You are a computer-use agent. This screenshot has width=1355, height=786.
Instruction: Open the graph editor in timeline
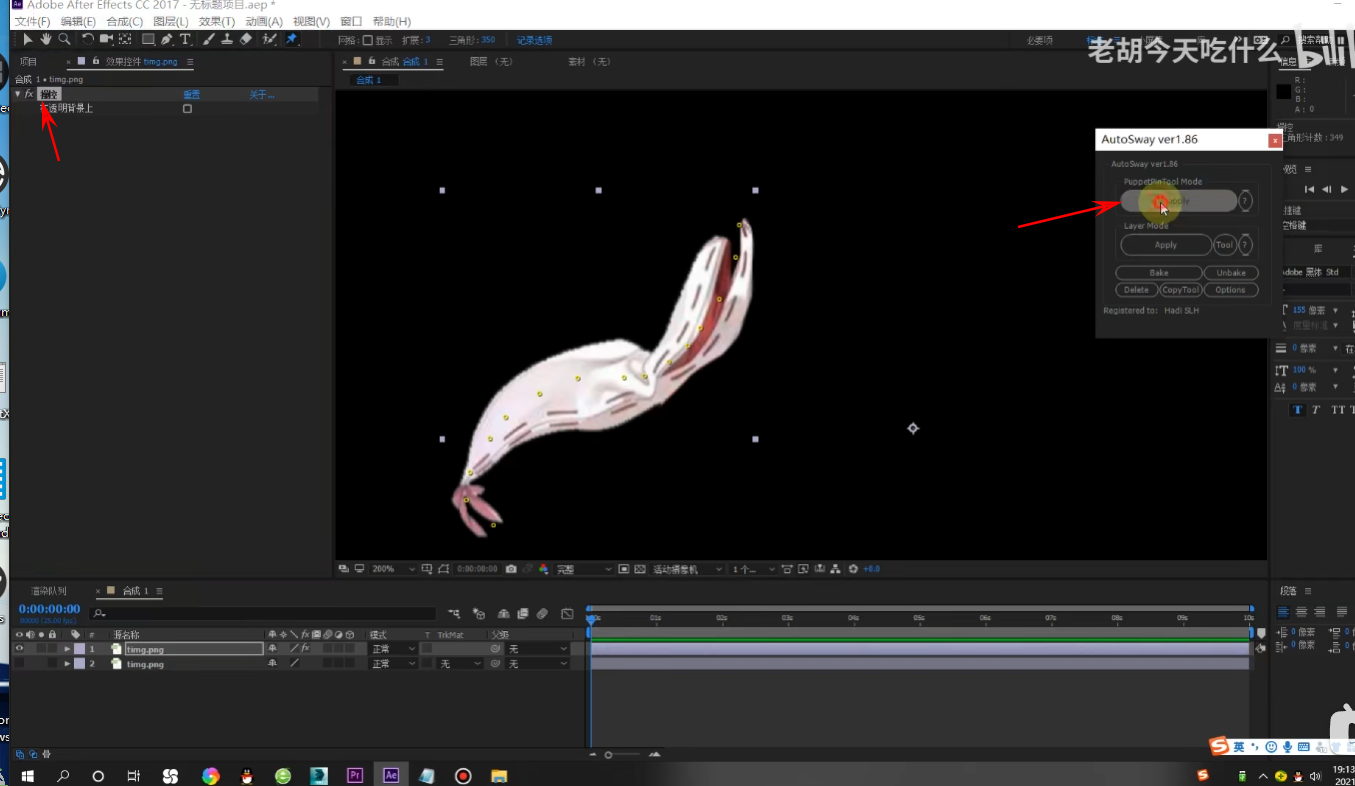point(567,613)
